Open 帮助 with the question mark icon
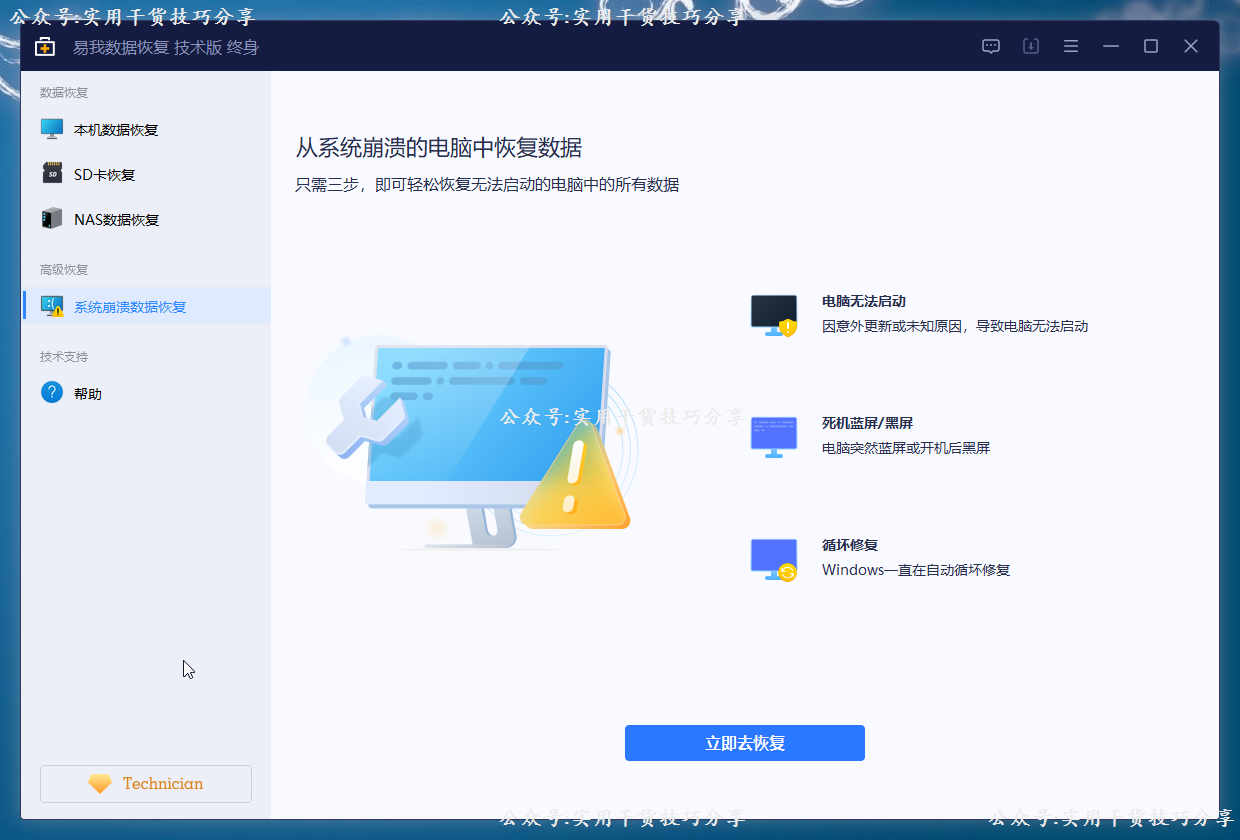Screen dimensions: 1240x840 click(x=52, y=392)
